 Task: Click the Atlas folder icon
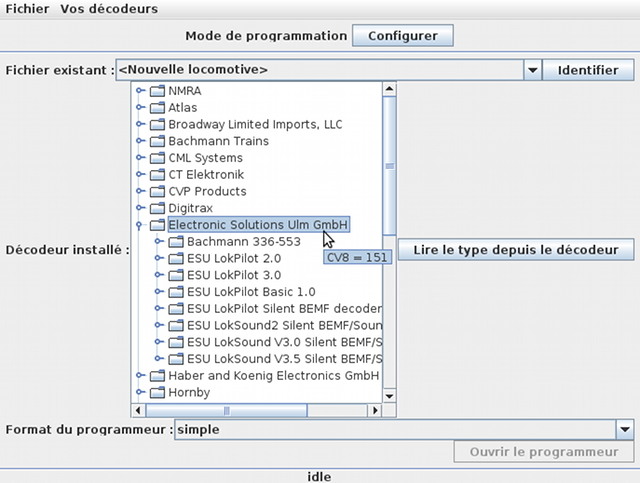click(157, 107)
